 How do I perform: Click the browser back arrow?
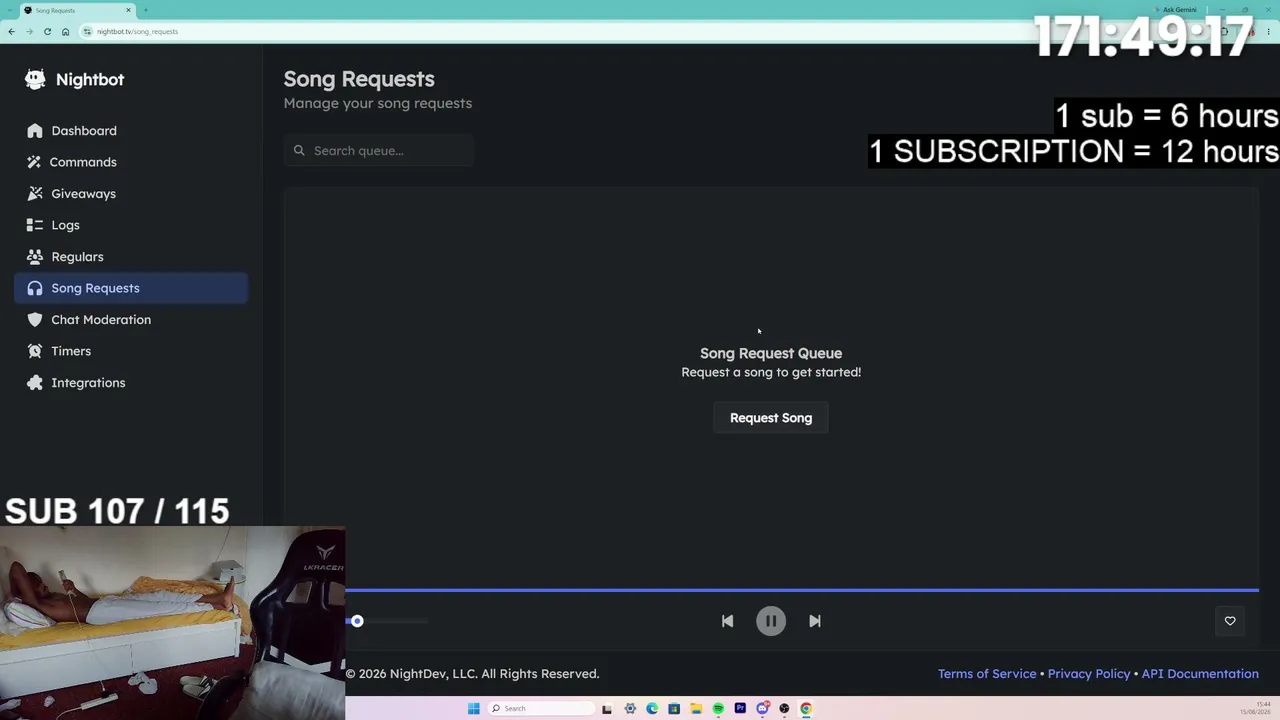coord(11,32)
